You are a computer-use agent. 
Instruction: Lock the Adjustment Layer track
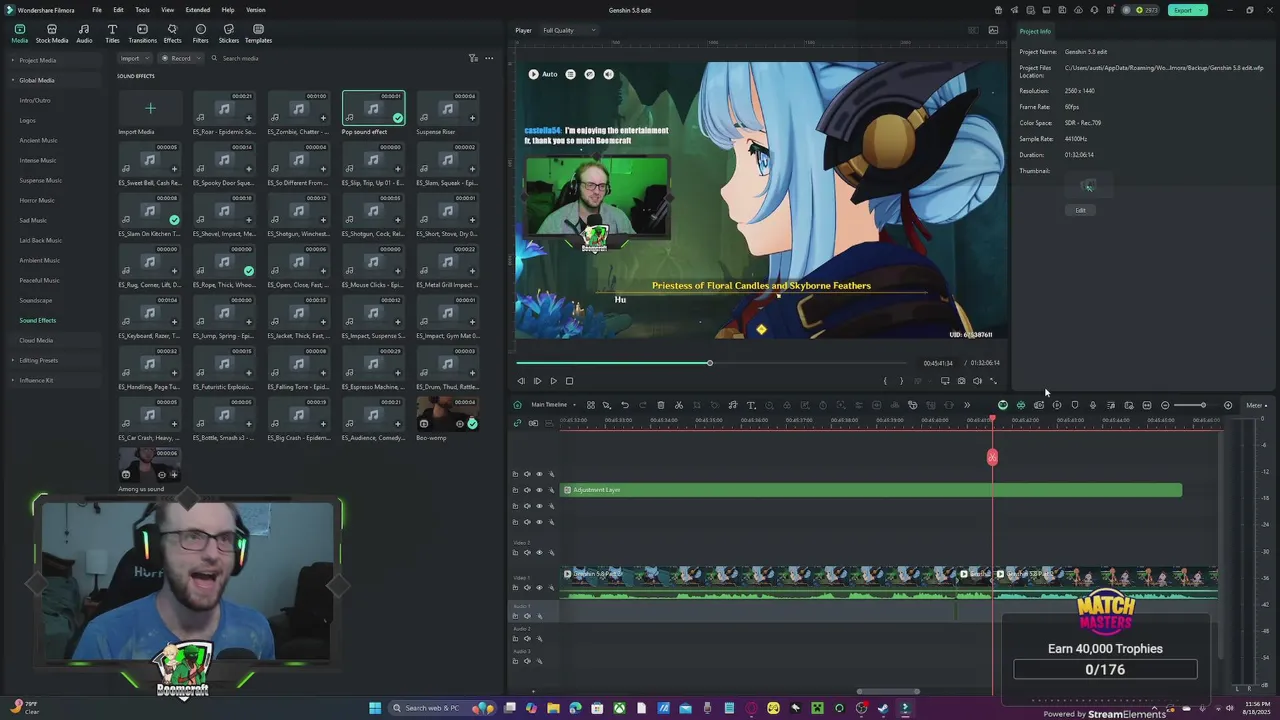tap(515, 490)
